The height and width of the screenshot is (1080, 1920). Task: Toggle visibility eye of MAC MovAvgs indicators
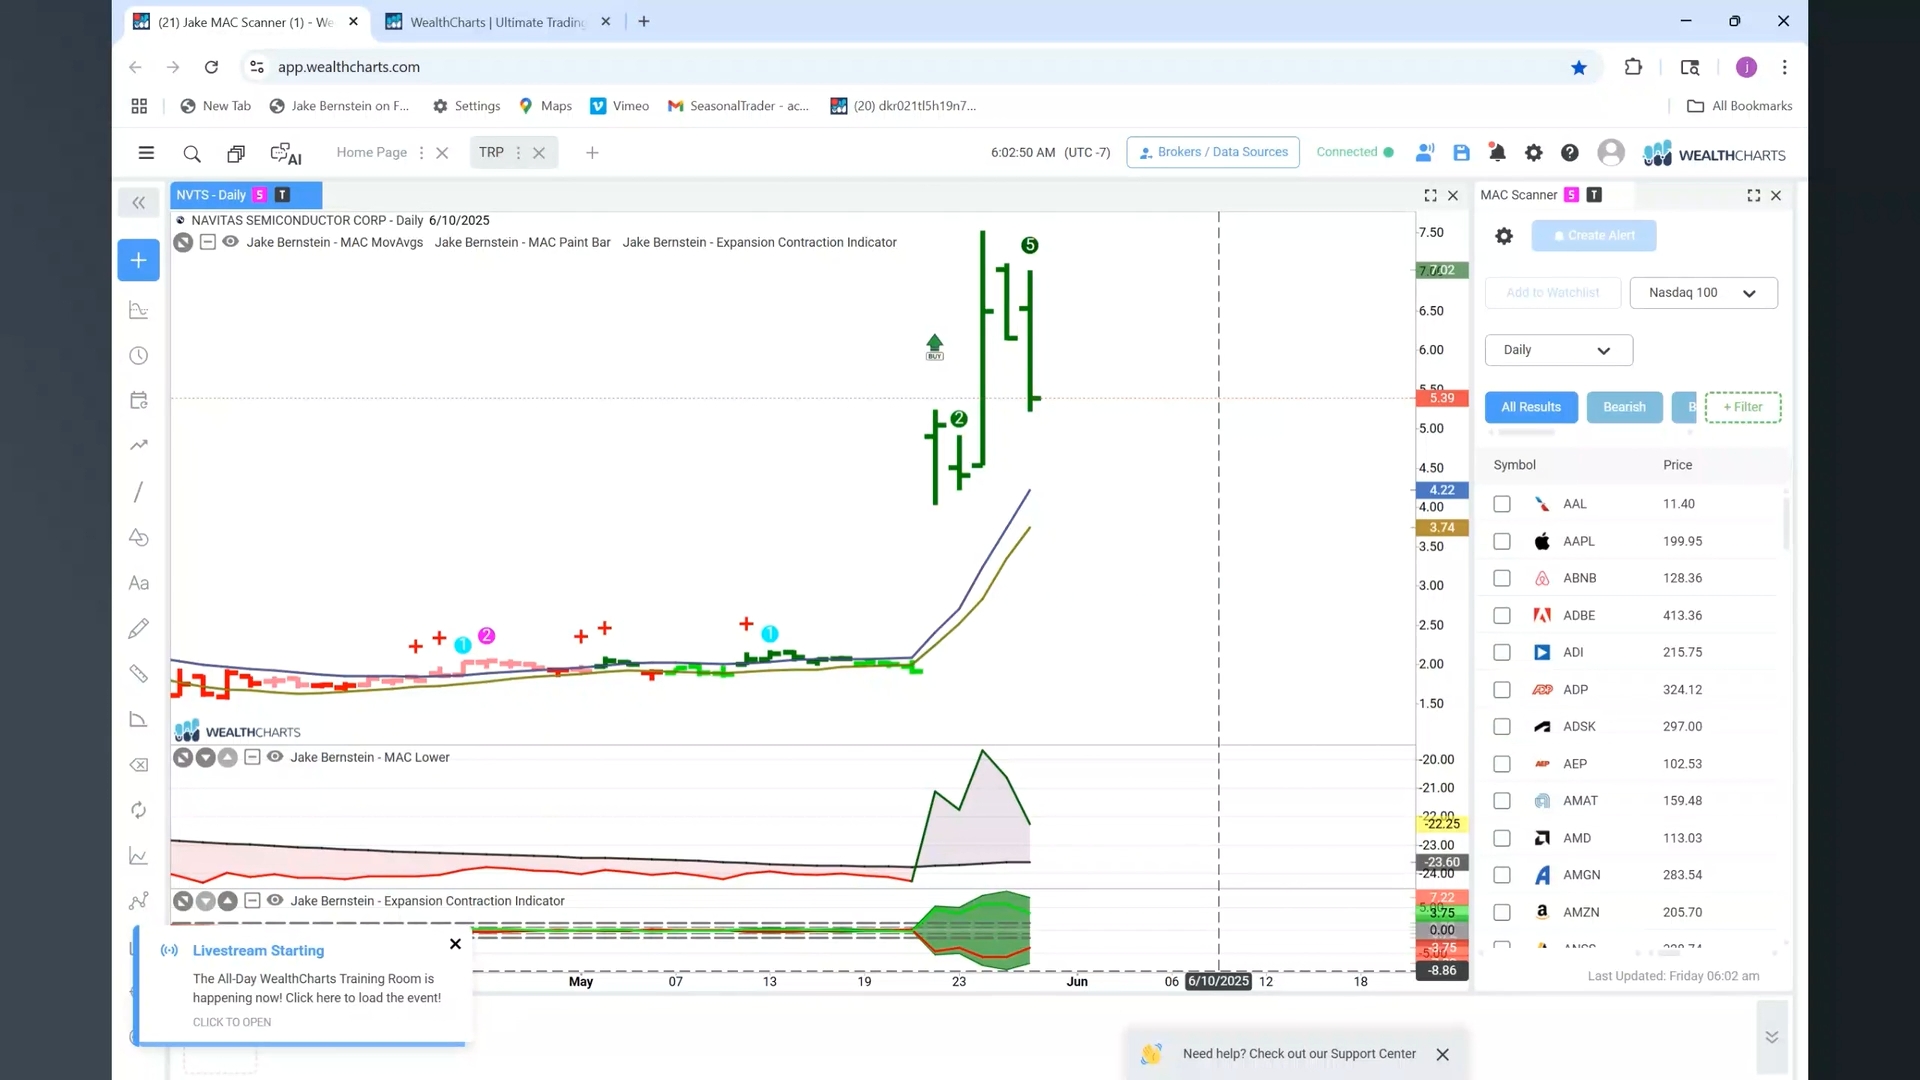230,242
